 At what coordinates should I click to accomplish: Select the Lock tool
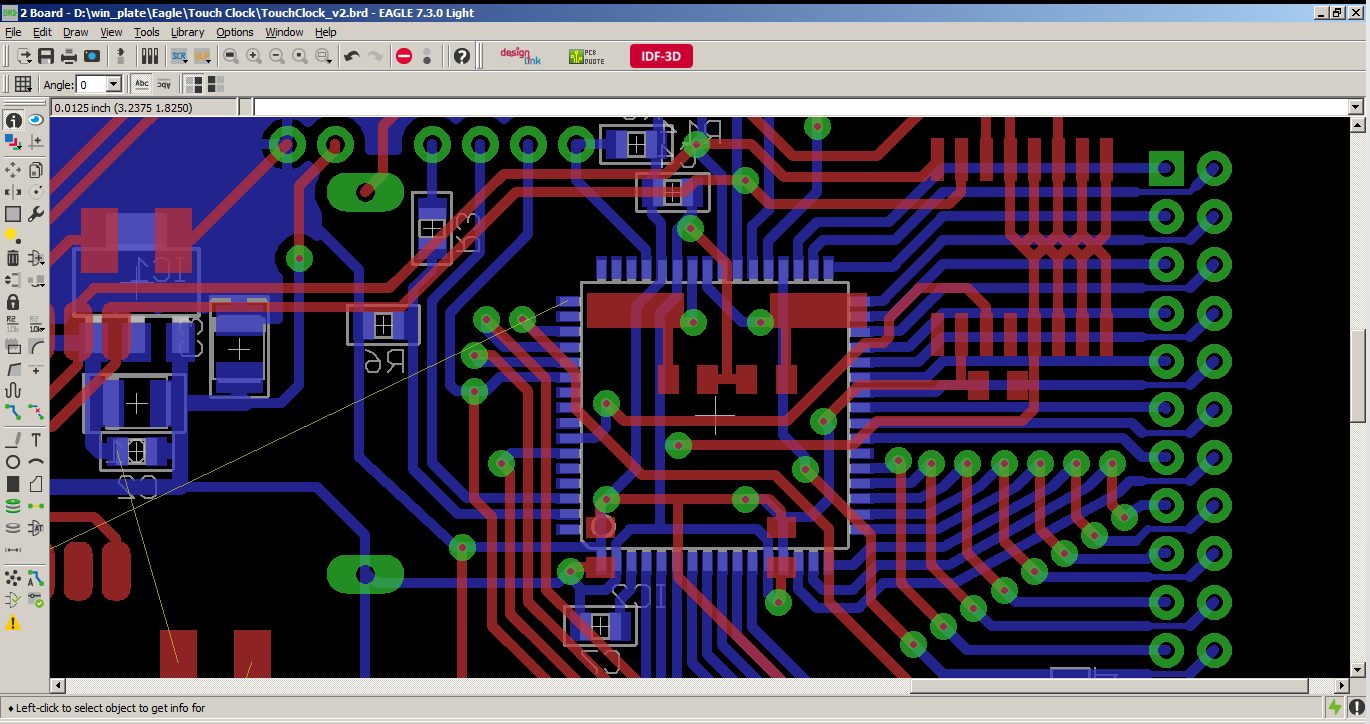(x=13, y=302)
